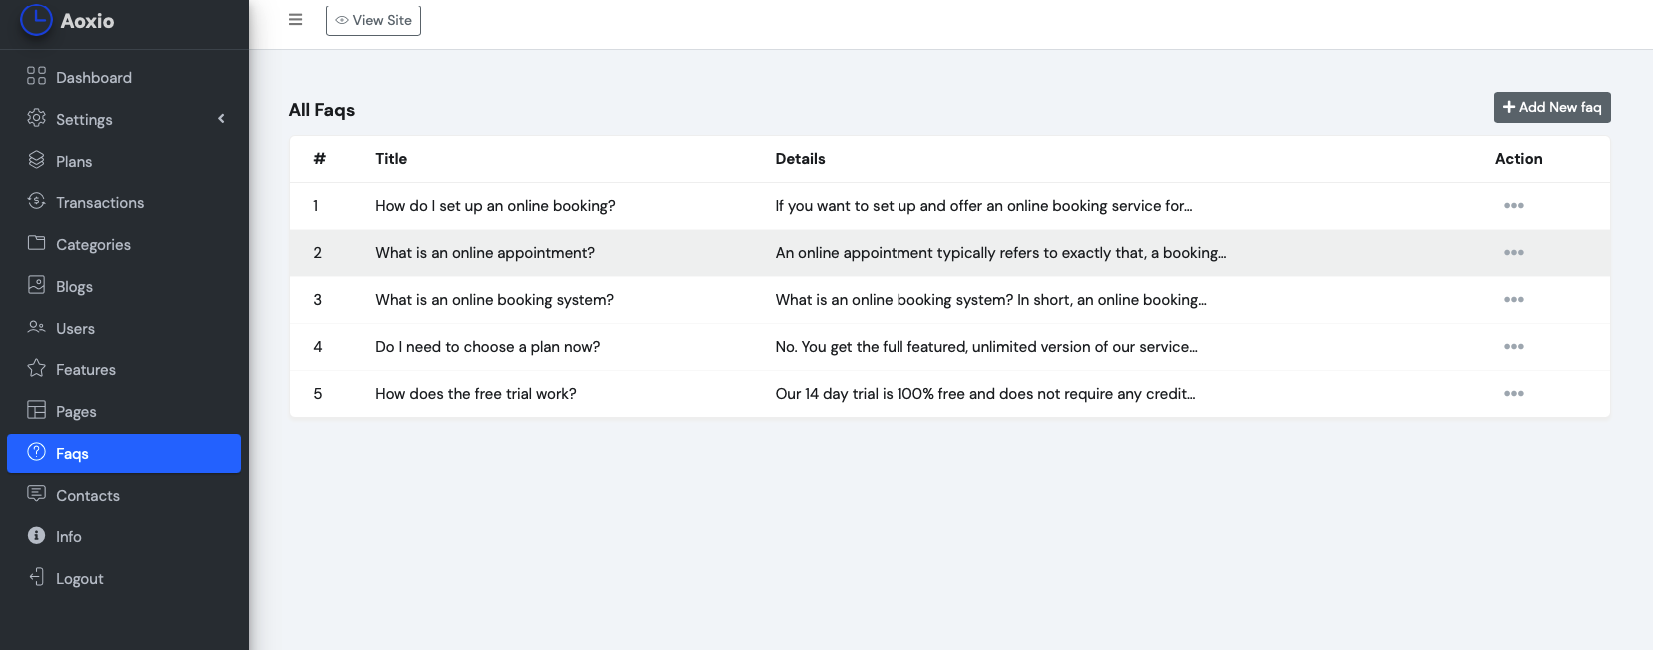Screen dimensions: 1653x650
Task: Select the online appointment FAQ row
Action: pos(485,253)
